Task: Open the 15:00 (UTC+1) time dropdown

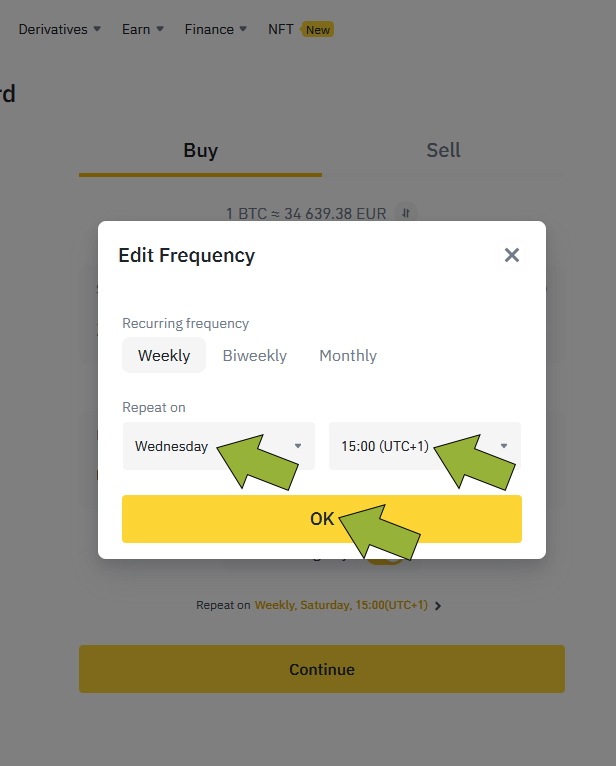Action: [x=424, y=446]
